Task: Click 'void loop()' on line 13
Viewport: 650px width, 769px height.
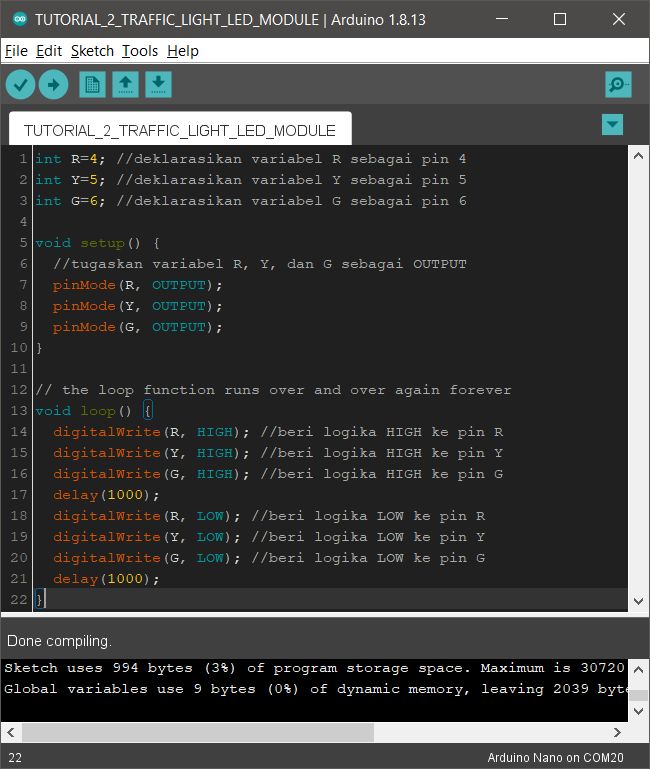Action: (83, 411)
